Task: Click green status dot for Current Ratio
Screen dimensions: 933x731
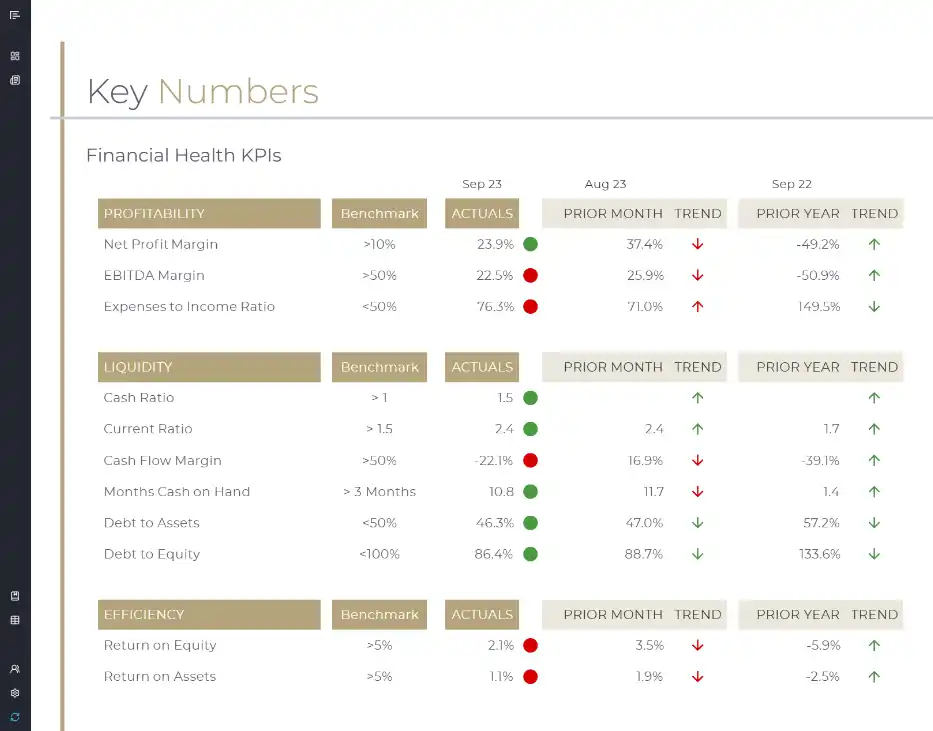Action: [x=530, y=429]
